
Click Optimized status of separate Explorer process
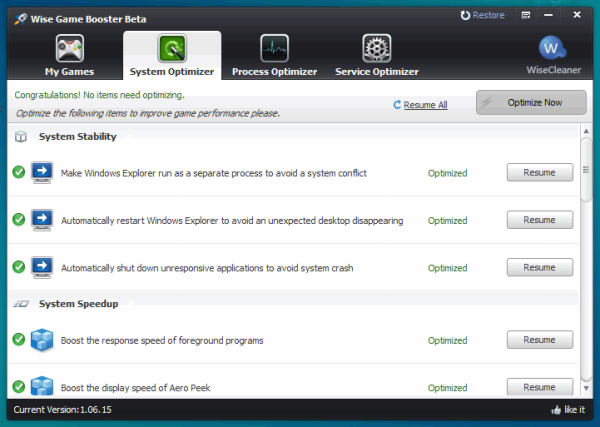coord(447,173)
